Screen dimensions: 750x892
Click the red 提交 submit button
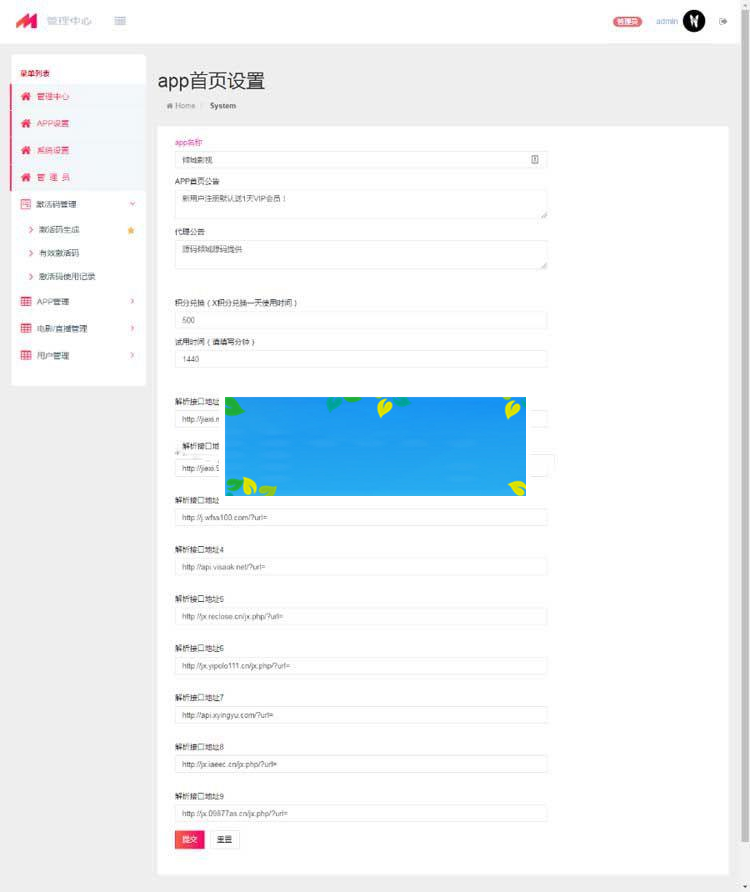point(189,839)
